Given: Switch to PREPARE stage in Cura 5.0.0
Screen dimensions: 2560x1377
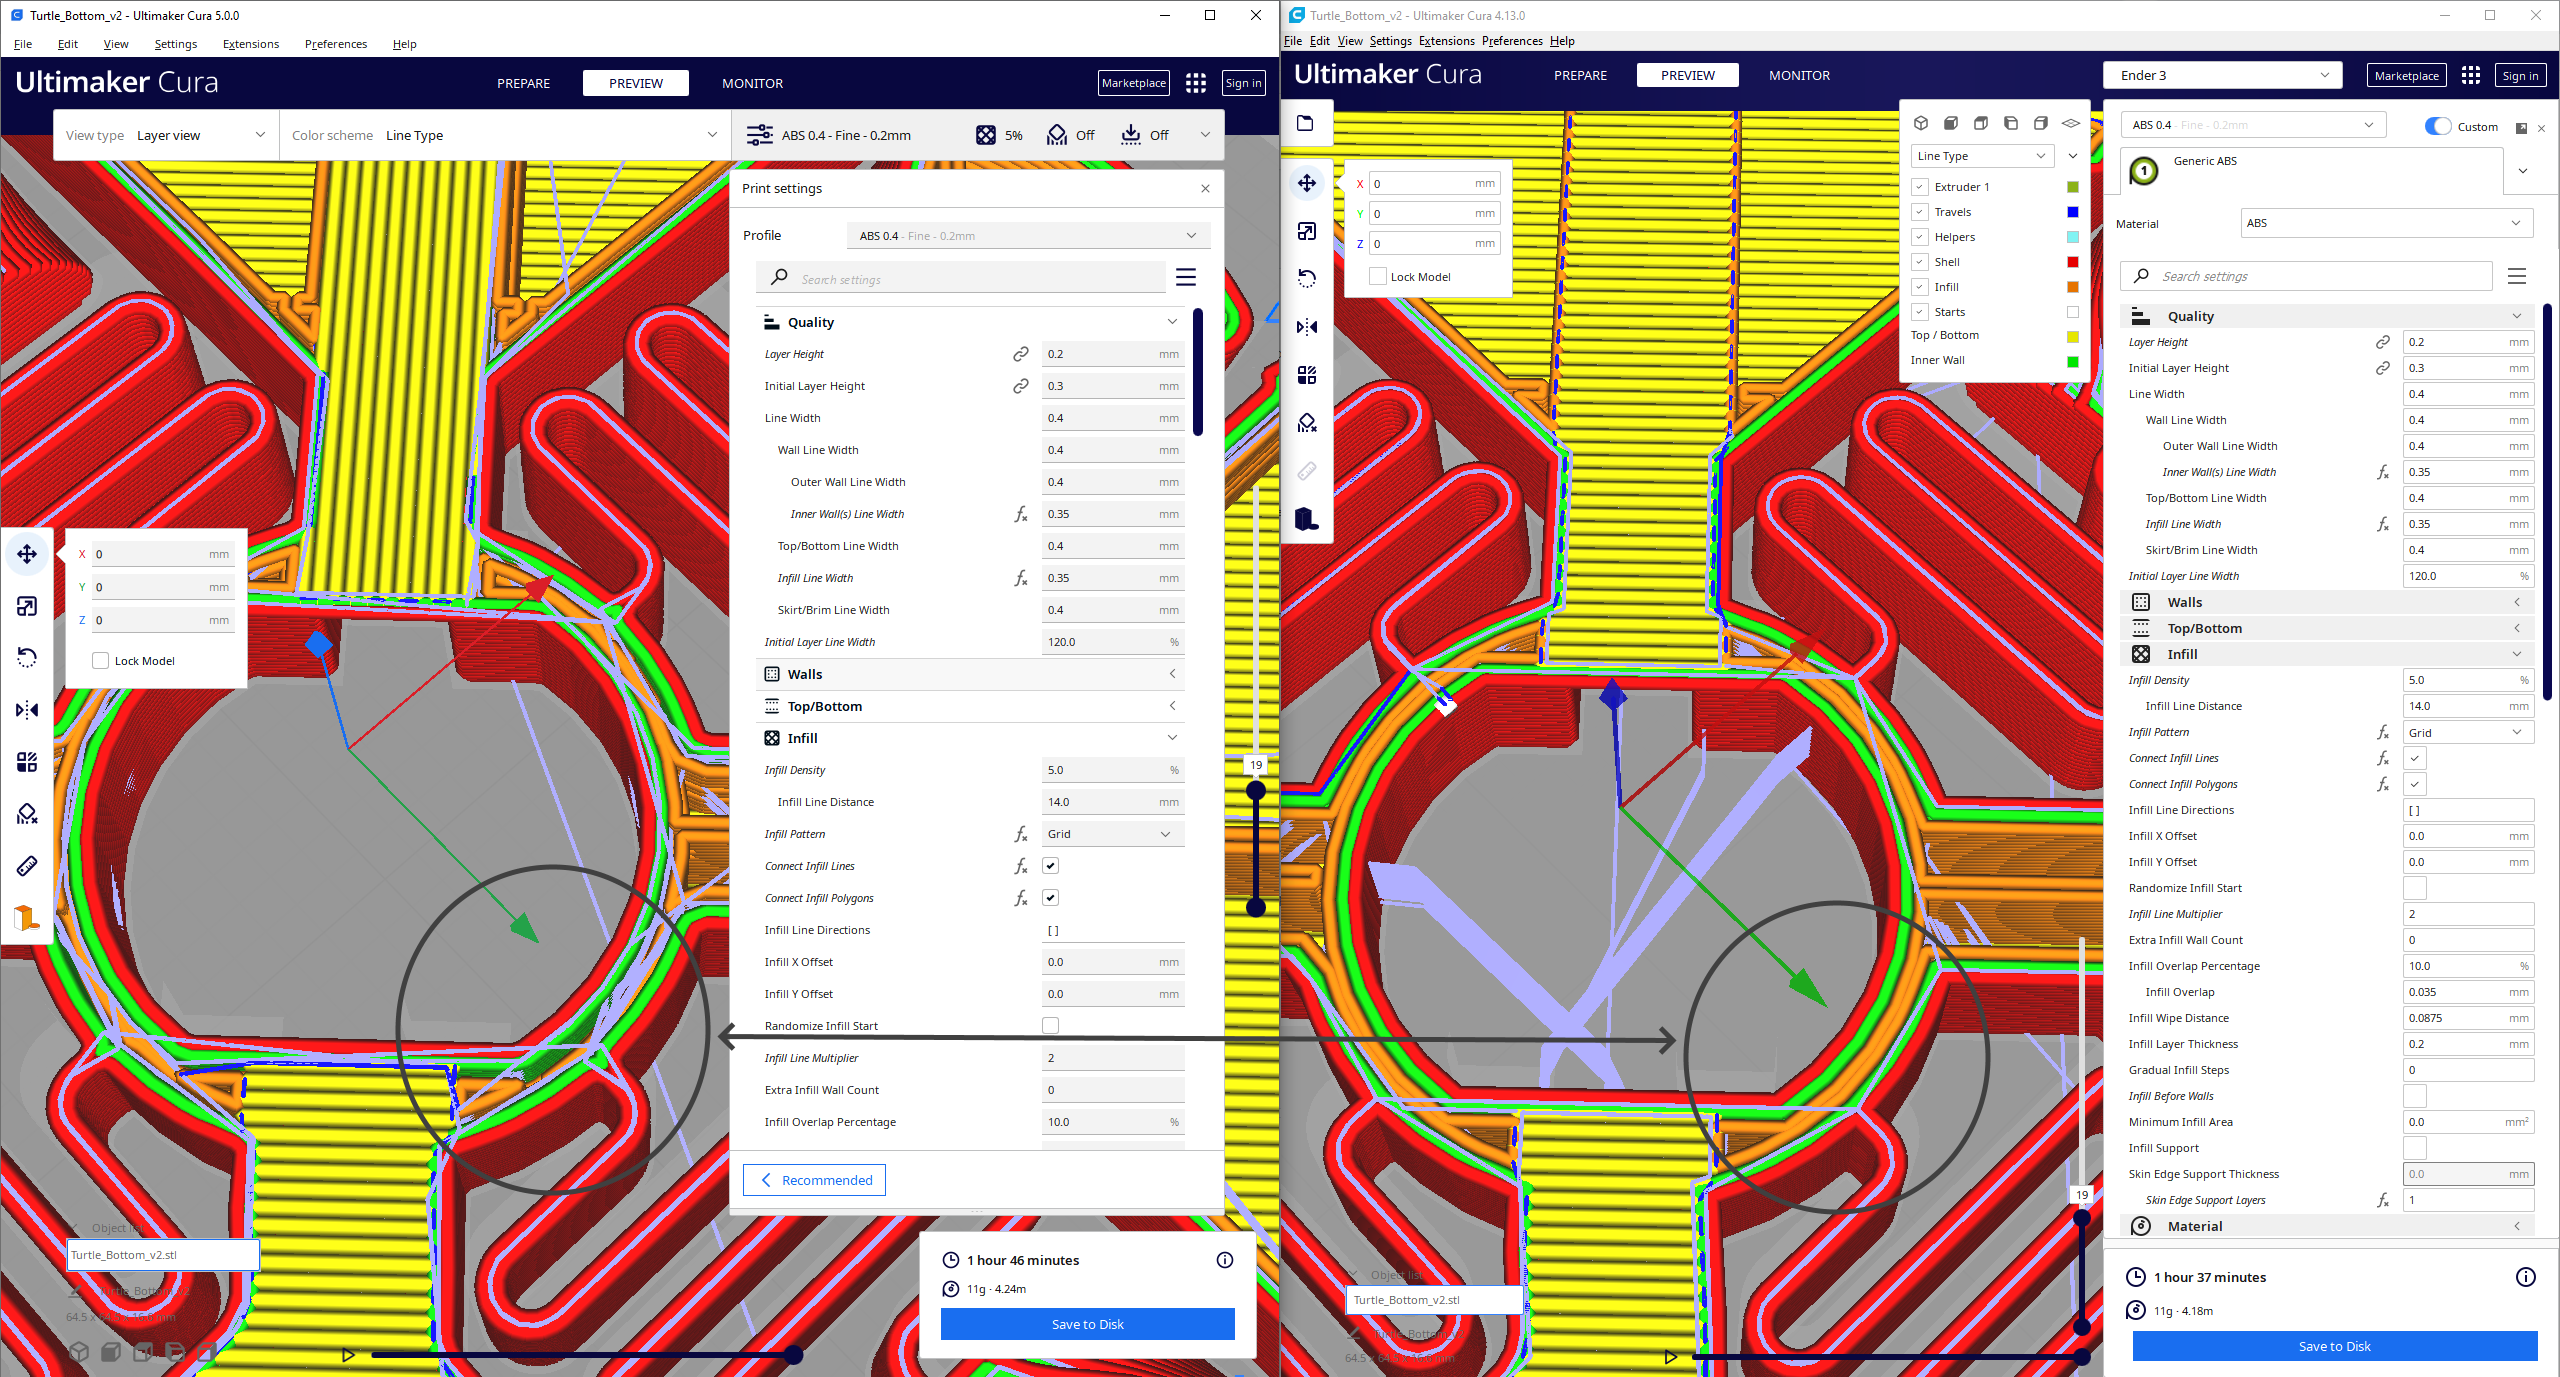Looking at the screenshot, I should coord(523,83).
